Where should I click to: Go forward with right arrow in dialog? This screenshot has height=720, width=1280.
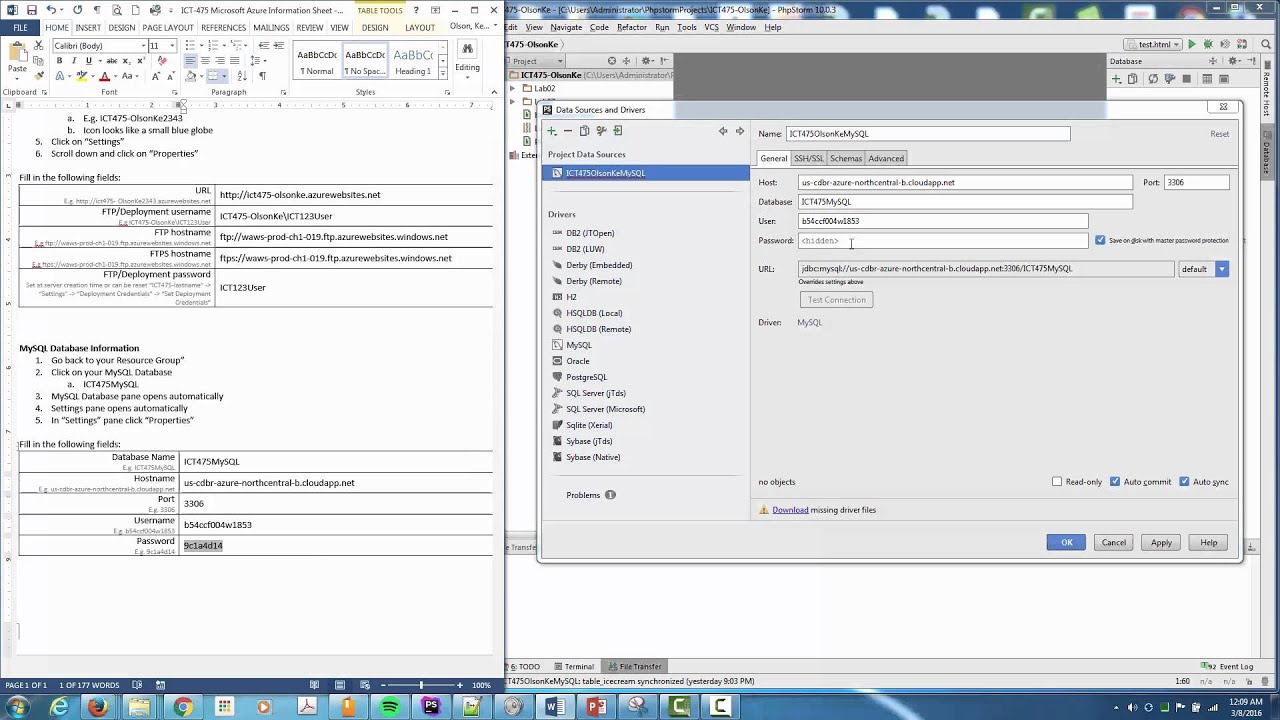(740, 131)
